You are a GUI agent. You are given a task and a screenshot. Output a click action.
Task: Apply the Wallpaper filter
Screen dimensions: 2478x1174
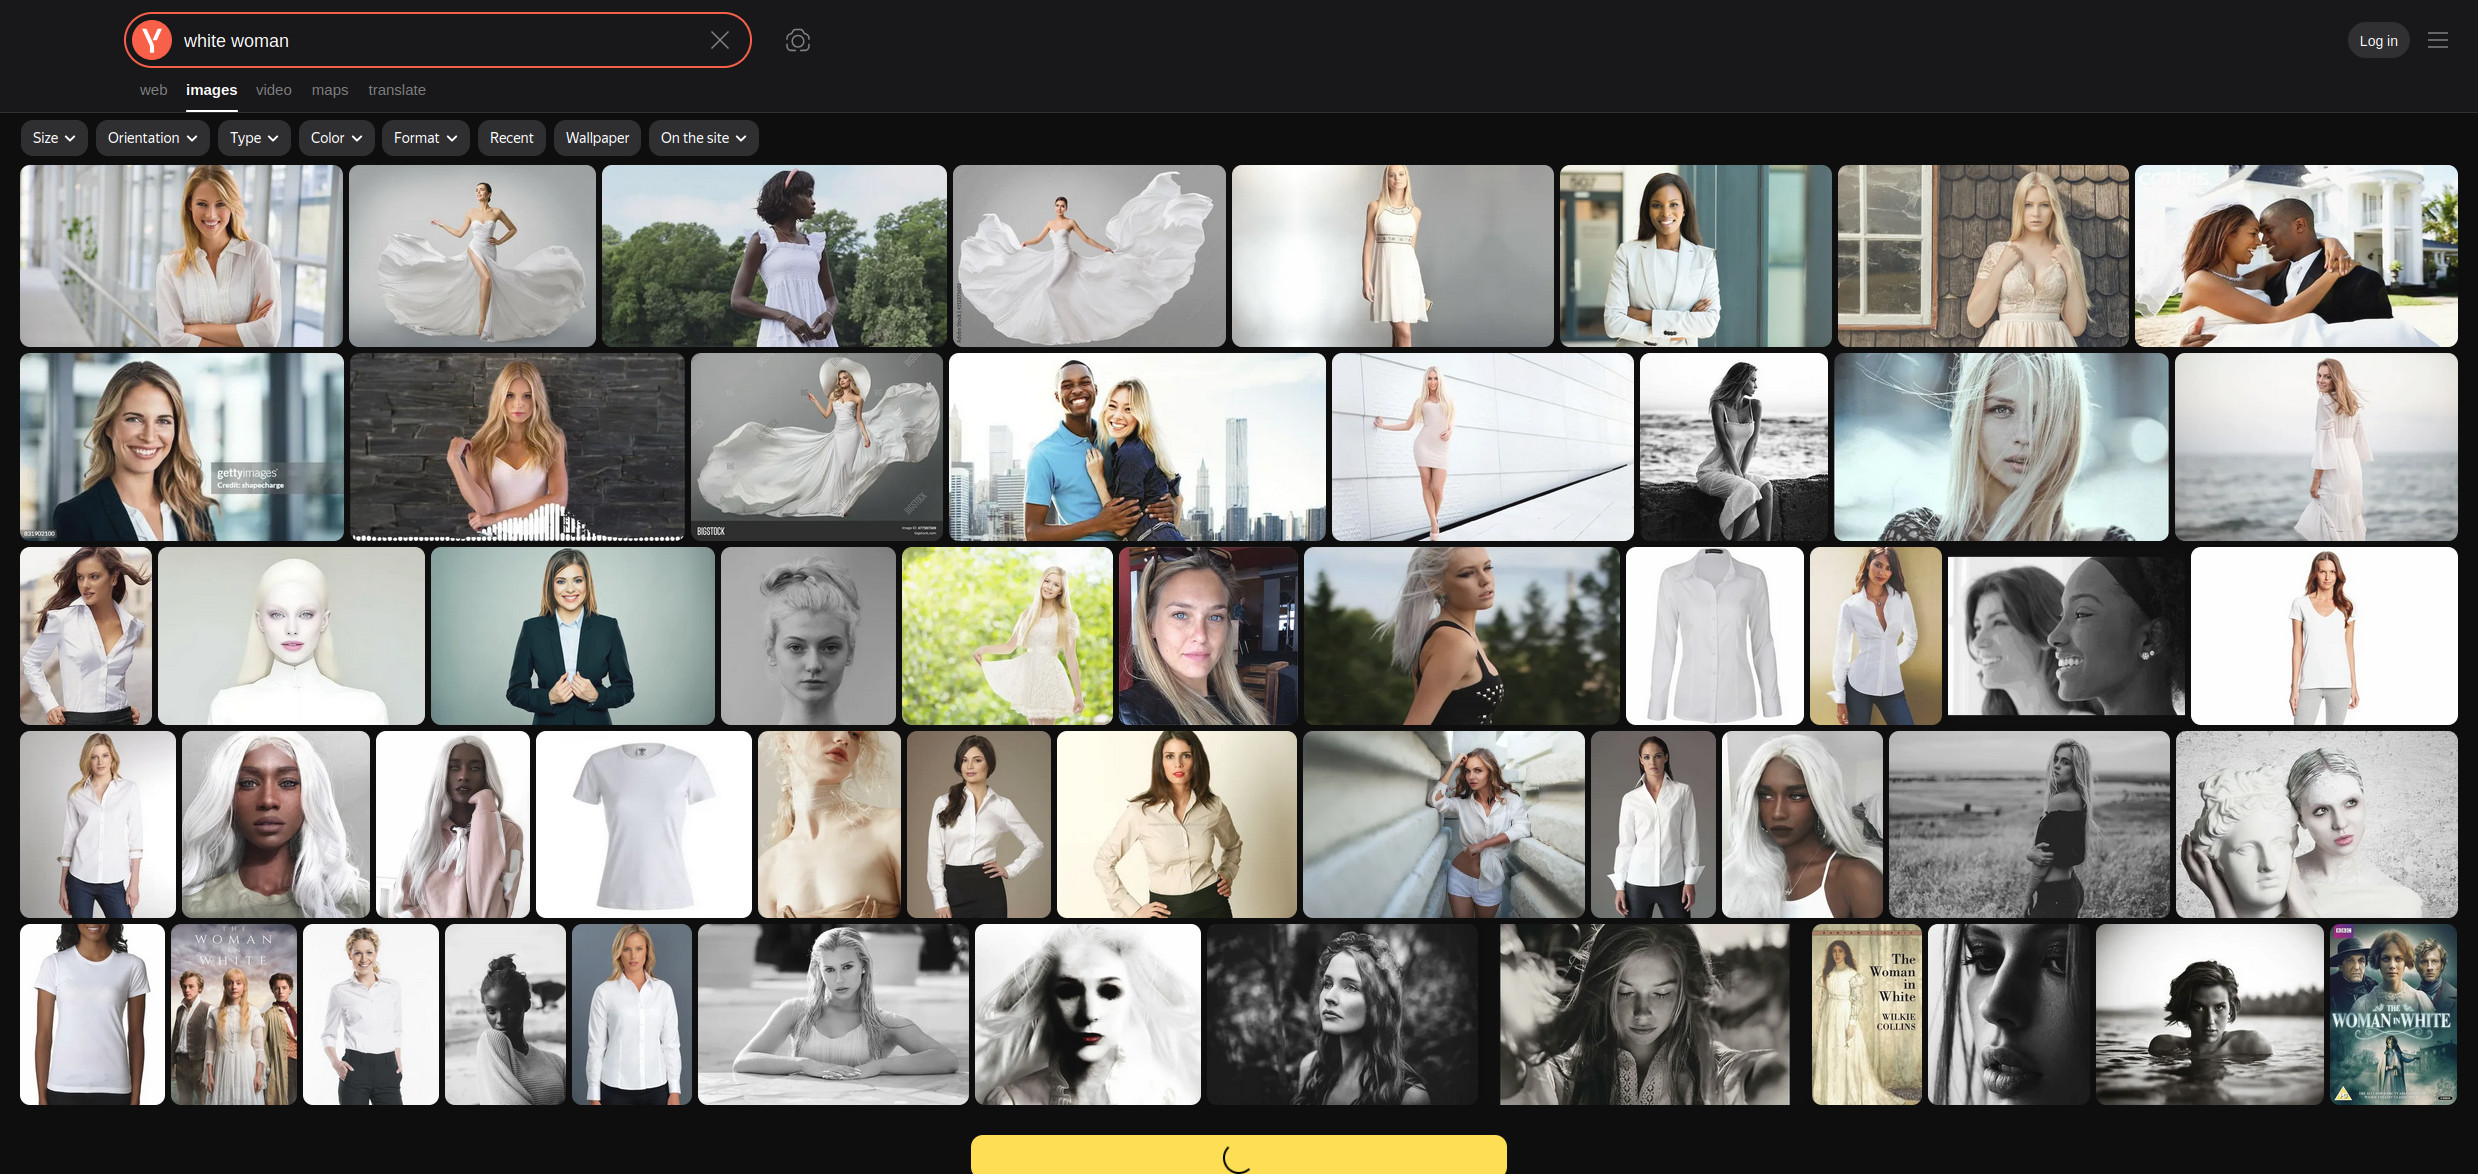(597, 138)
